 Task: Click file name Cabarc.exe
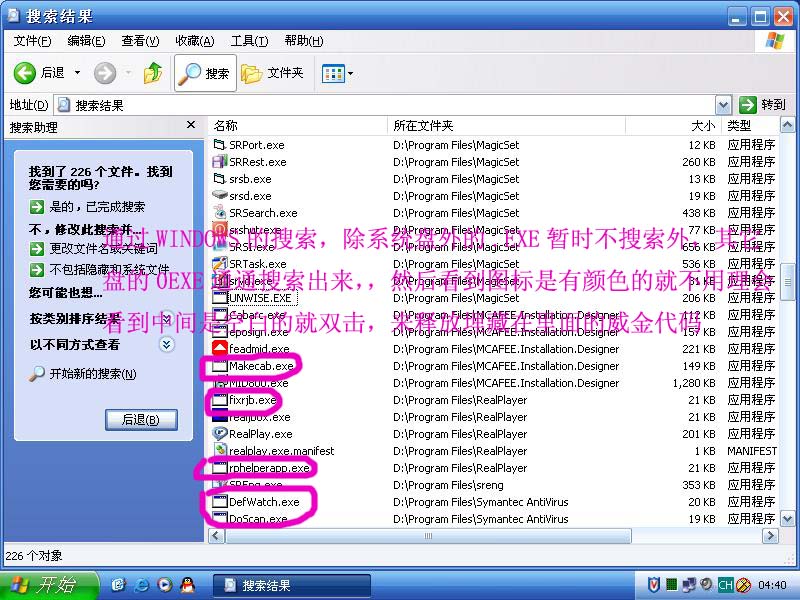click(257, 315)
